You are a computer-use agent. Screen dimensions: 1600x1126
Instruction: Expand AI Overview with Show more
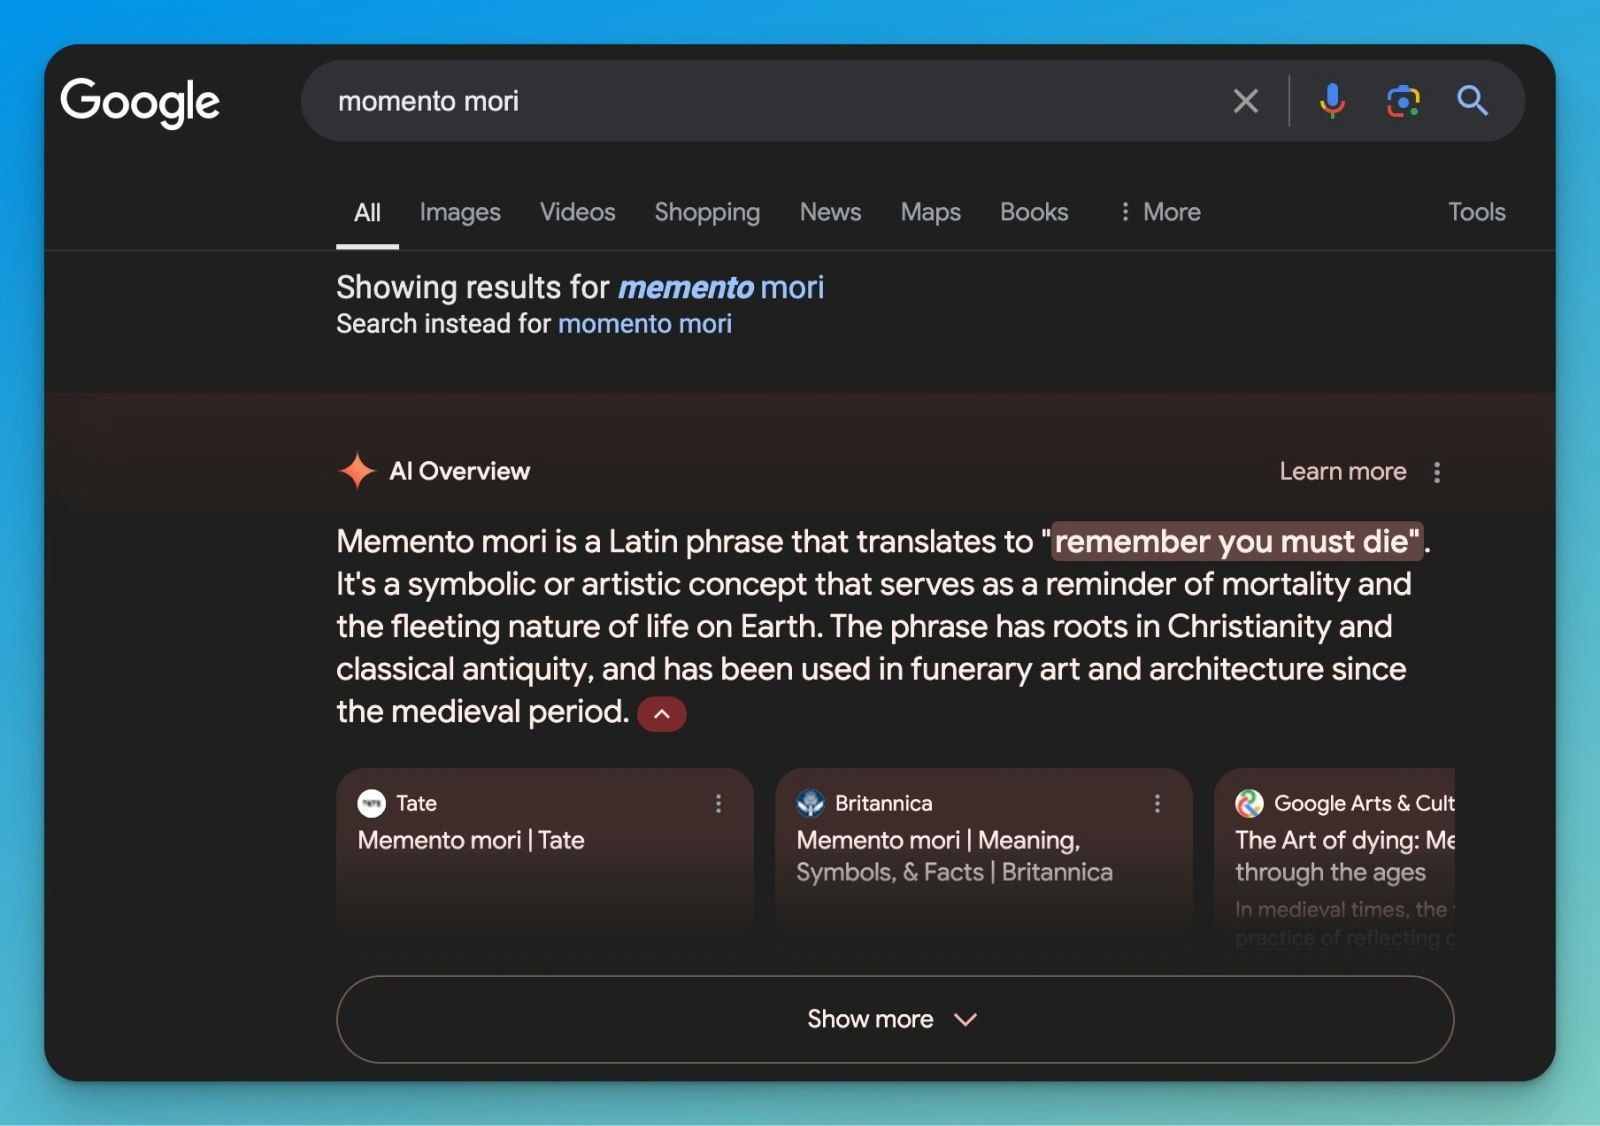tap(895, 1019)
